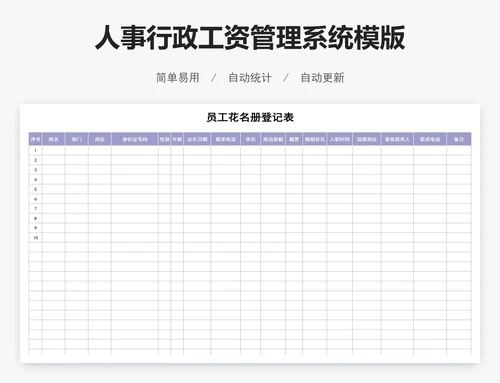Image resolution: width=500 pixels, height=383 pixels.
Task: Click the empty 备注 cell in row 1
Action: (459, 150)
